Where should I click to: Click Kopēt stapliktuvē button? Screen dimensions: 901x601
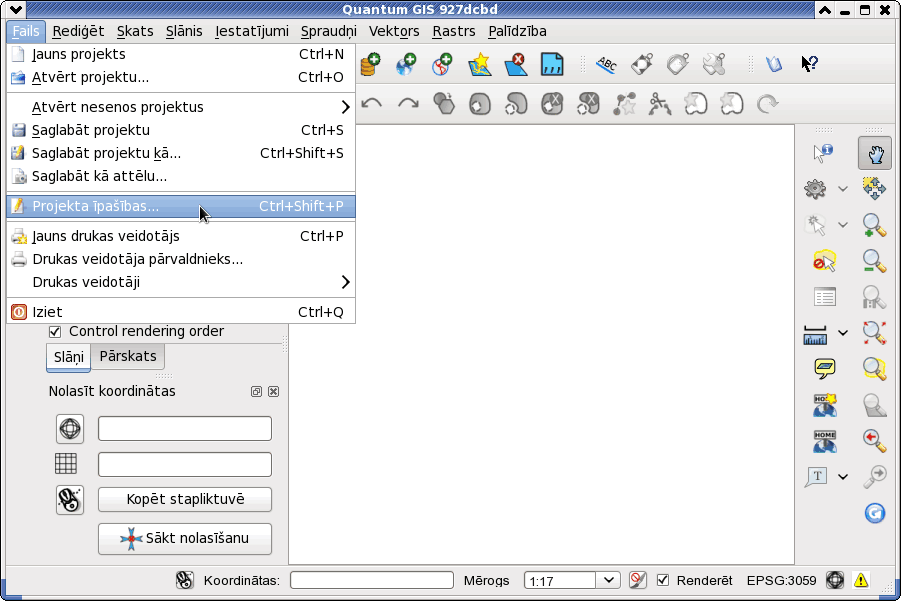pyautogui.click(x=185, y=499)
